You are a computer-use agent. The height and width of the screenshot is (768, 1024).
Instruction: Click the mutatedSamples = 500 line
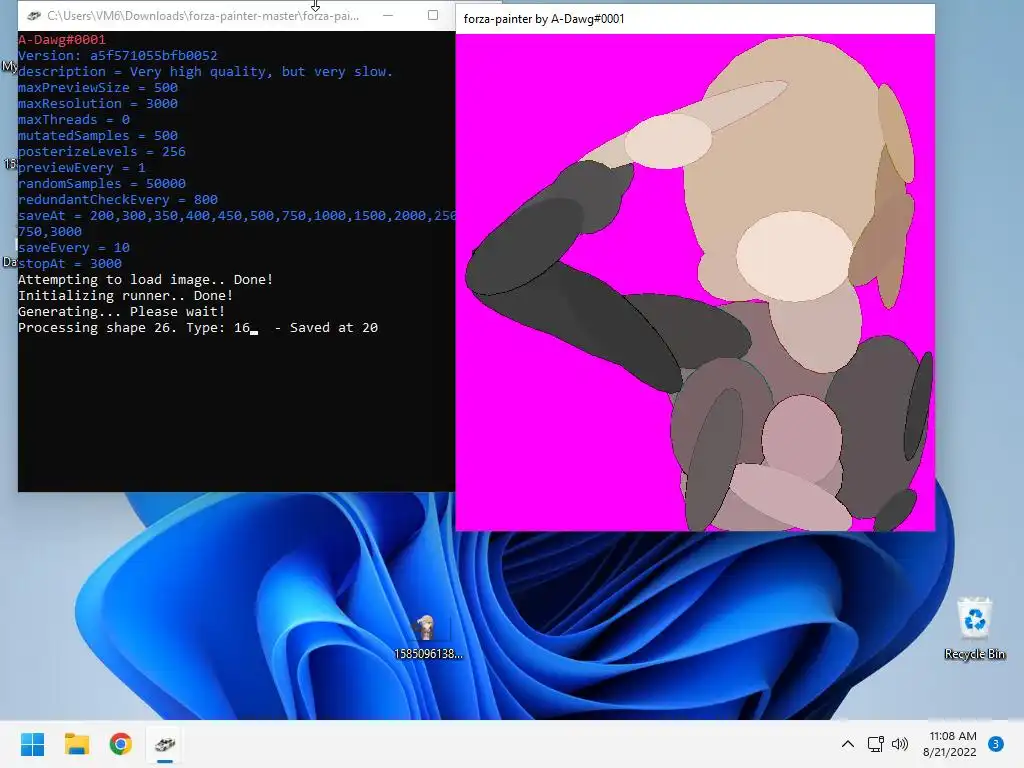click(97, 136)
